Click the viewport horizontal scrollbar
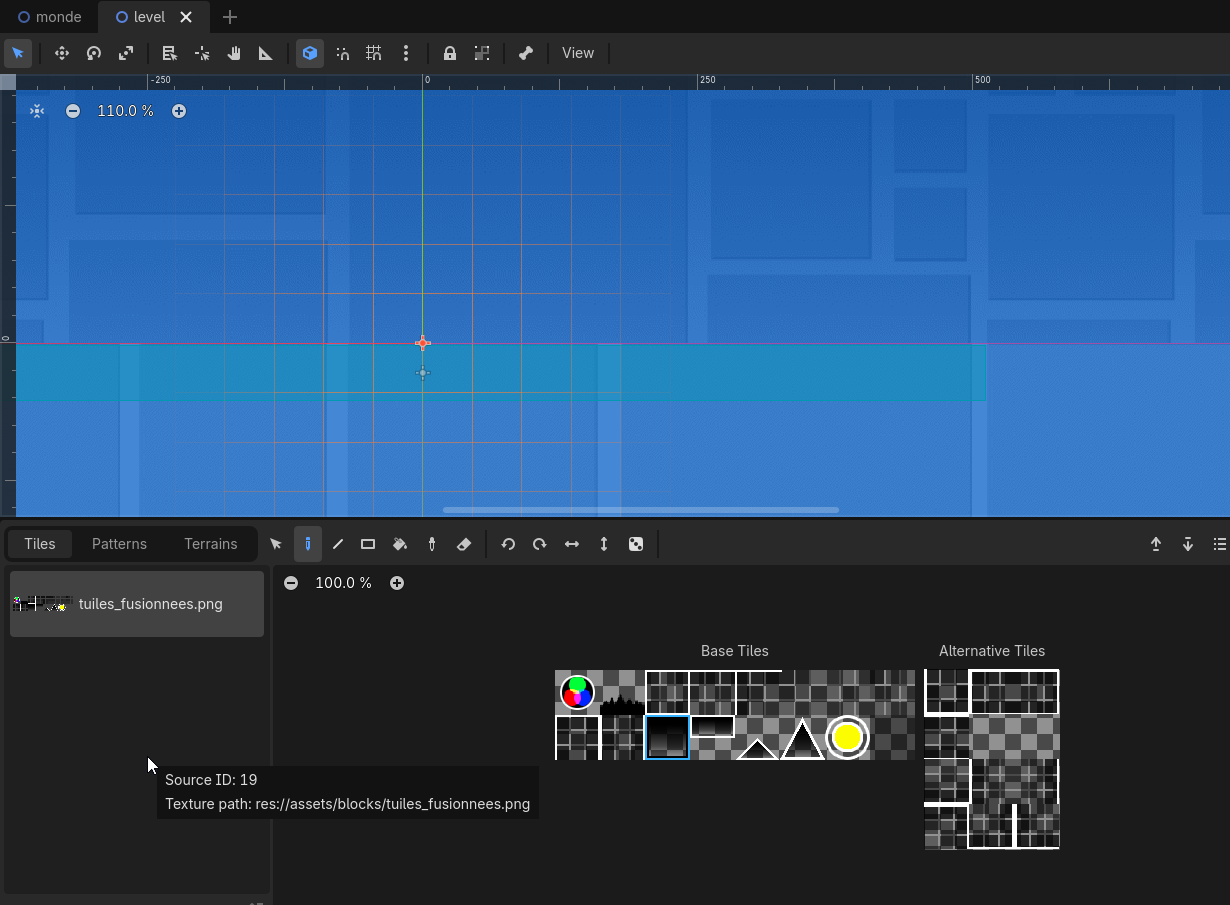Screen dimensions: 1230x905 [x=640, y=510]
